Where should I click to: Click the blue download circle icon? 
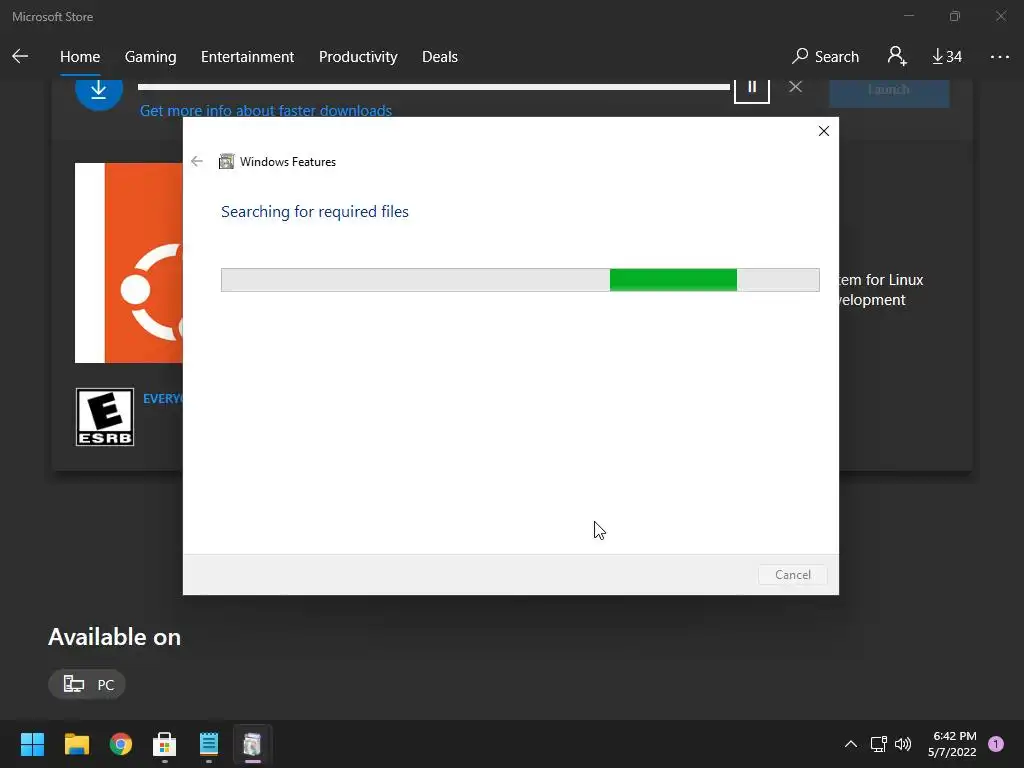click(x=99, y=91)
